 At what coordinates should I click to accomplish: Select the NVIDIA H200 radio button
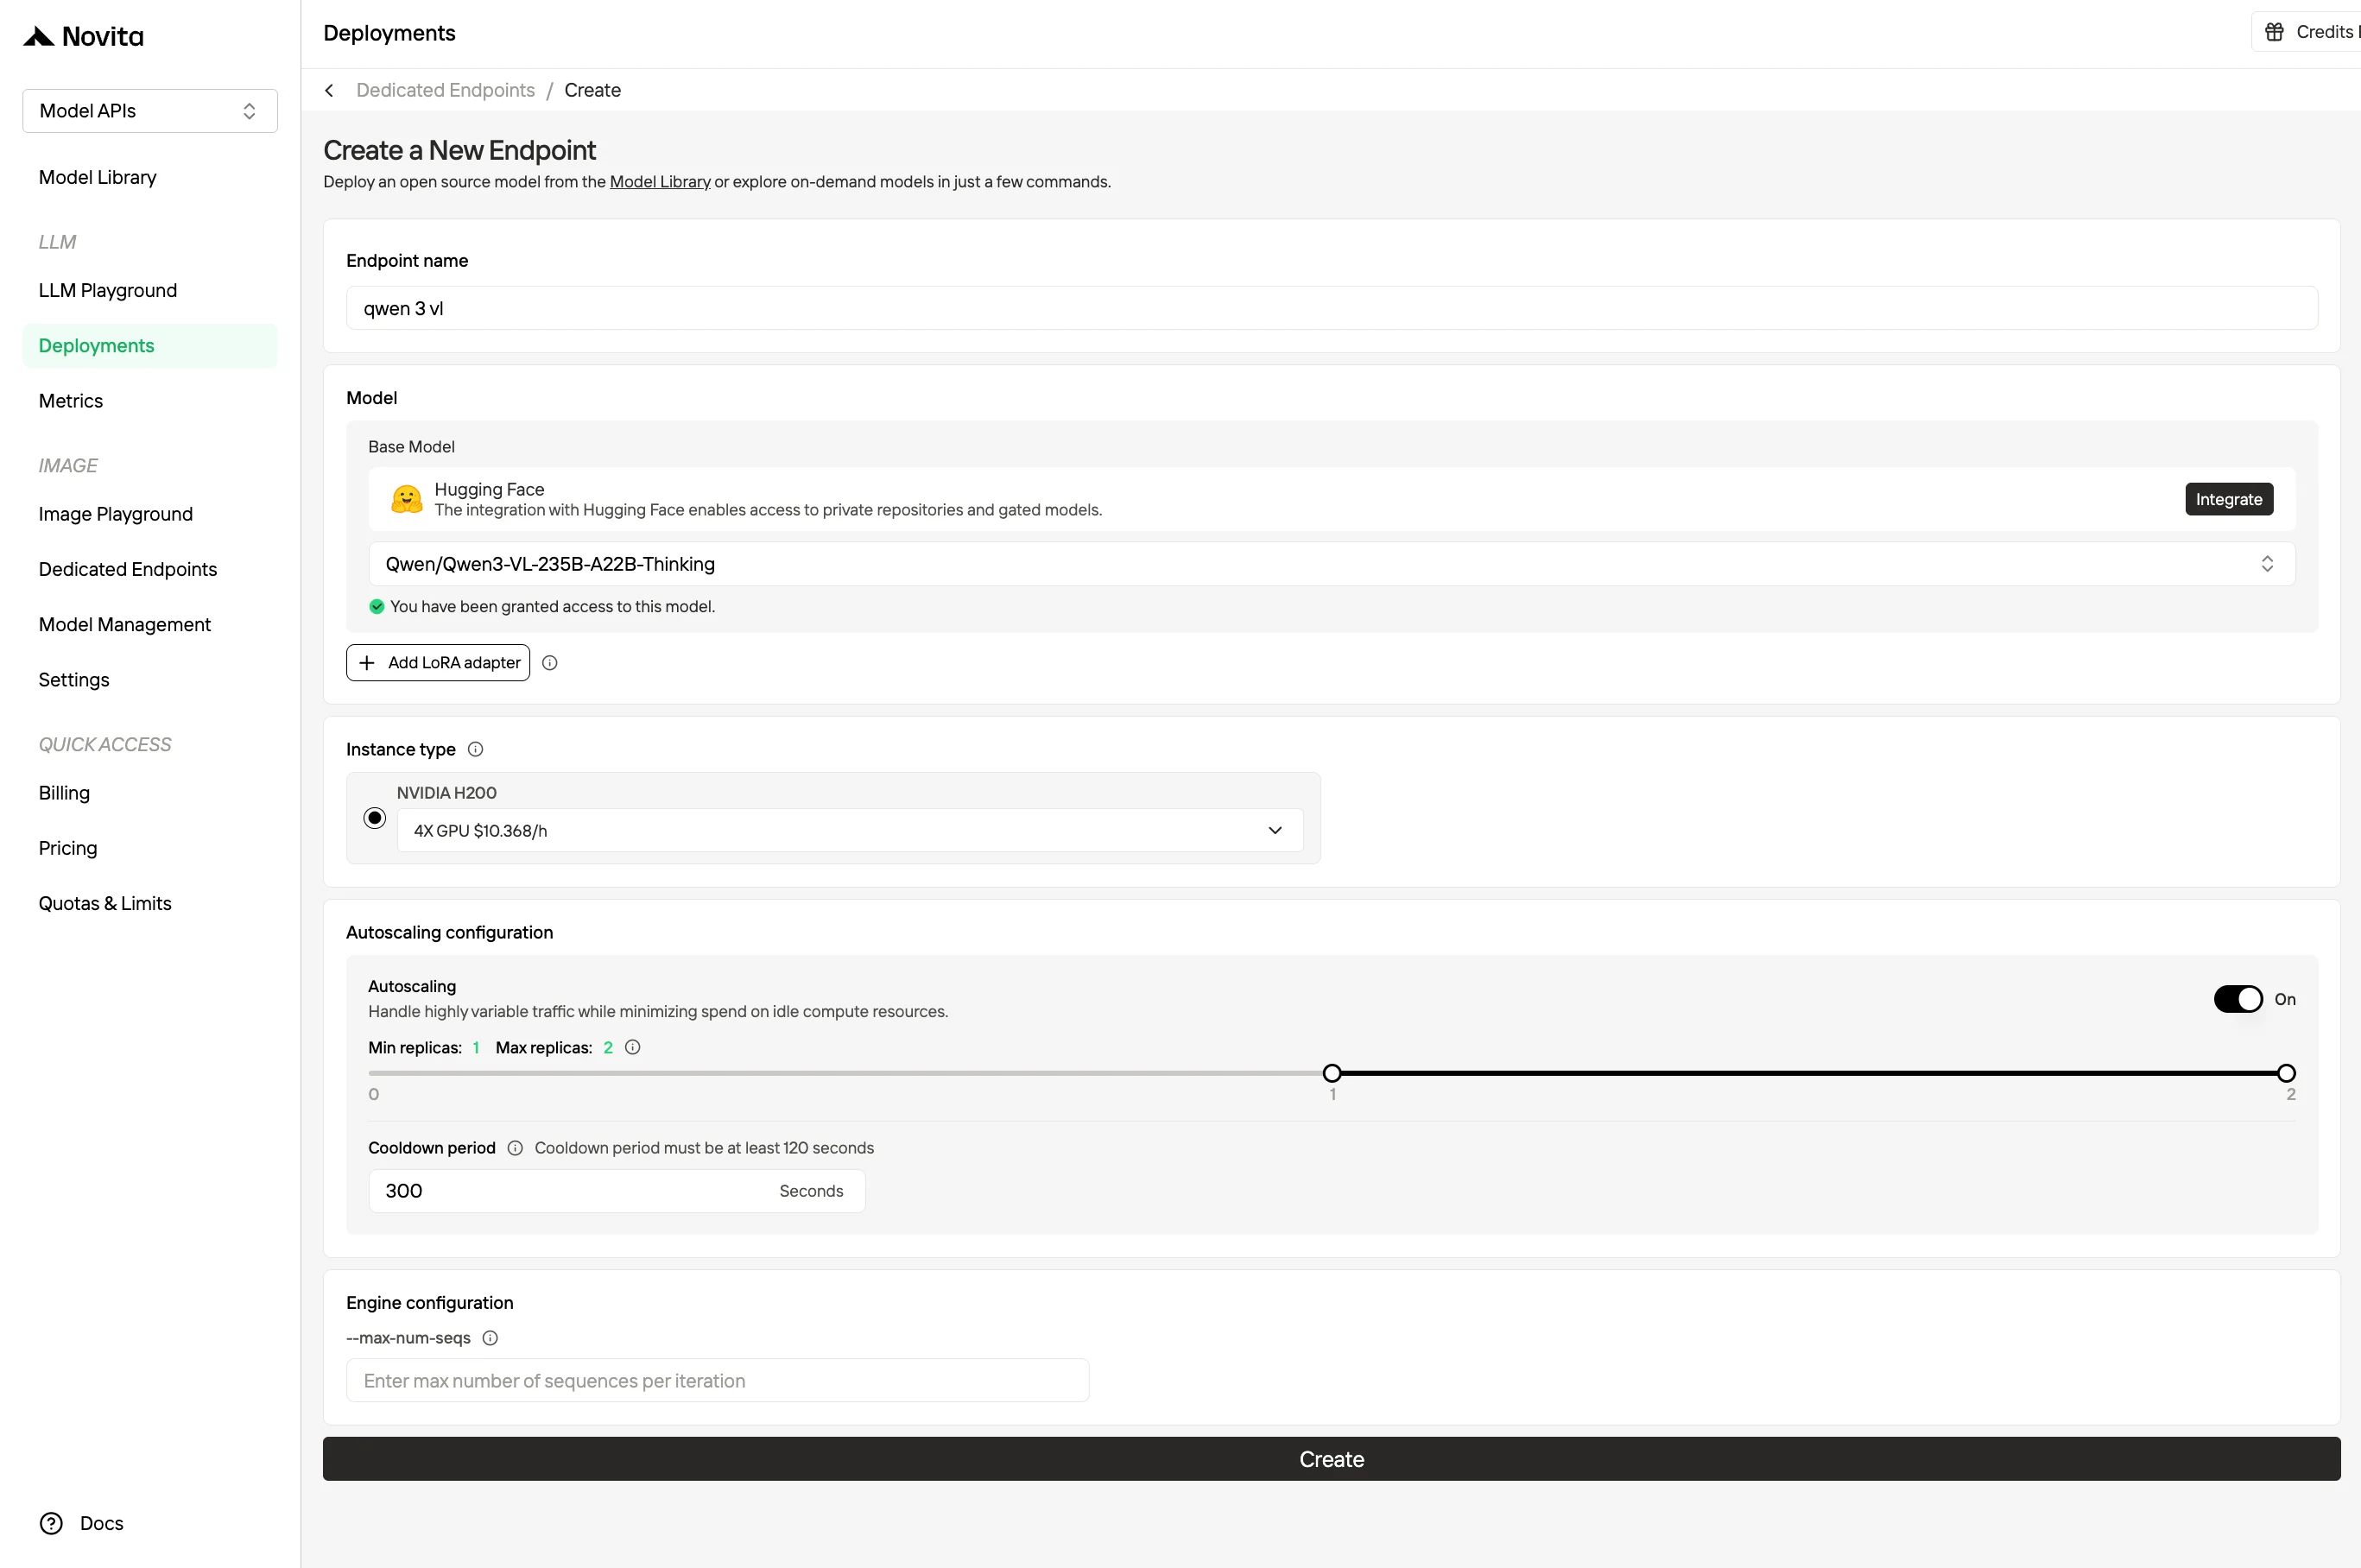pos(375,818)
